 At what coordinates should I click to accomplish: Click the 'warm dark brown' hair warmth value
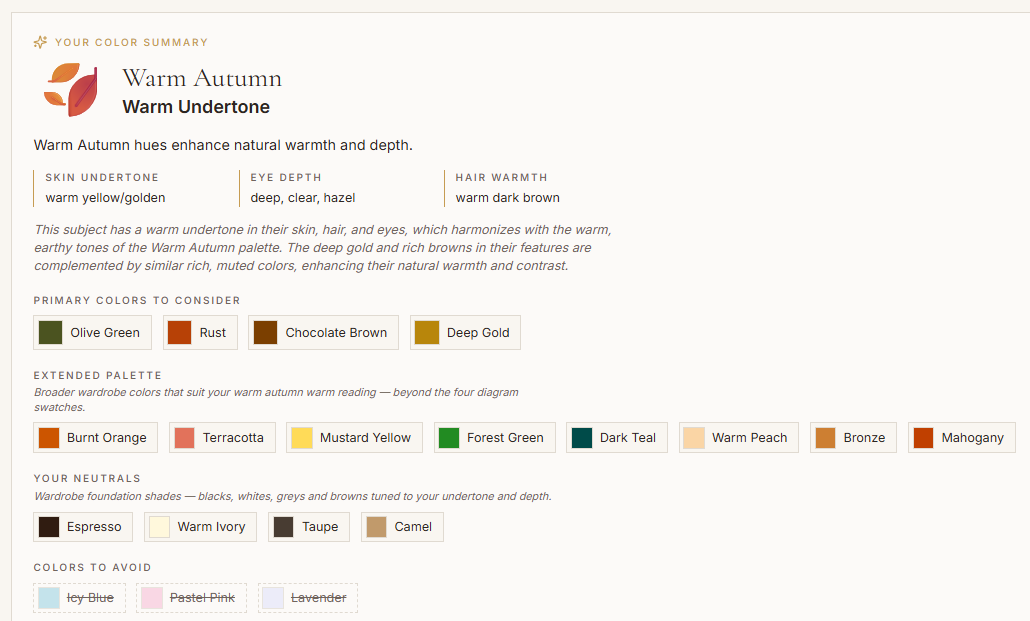508,198
